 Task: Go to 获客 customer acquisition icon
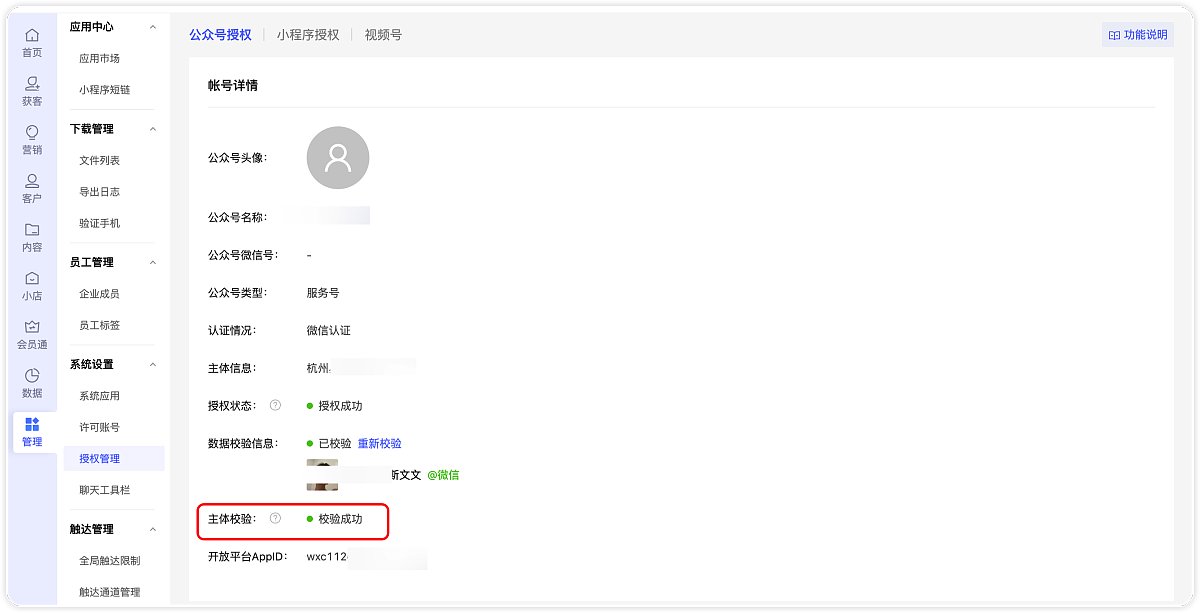(x=32, y=84)
